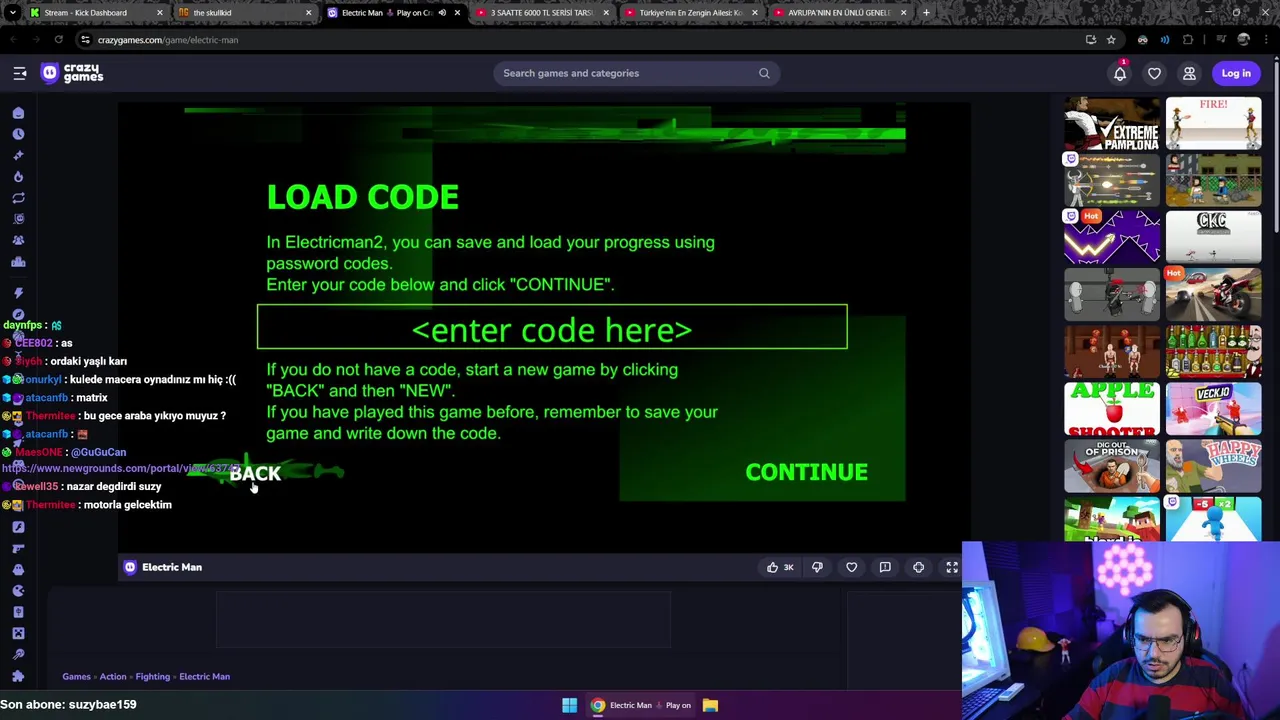Click BACK in the Load Code screen
The width and height of the screenshot is (1280, 720).
tap(255, 474)
